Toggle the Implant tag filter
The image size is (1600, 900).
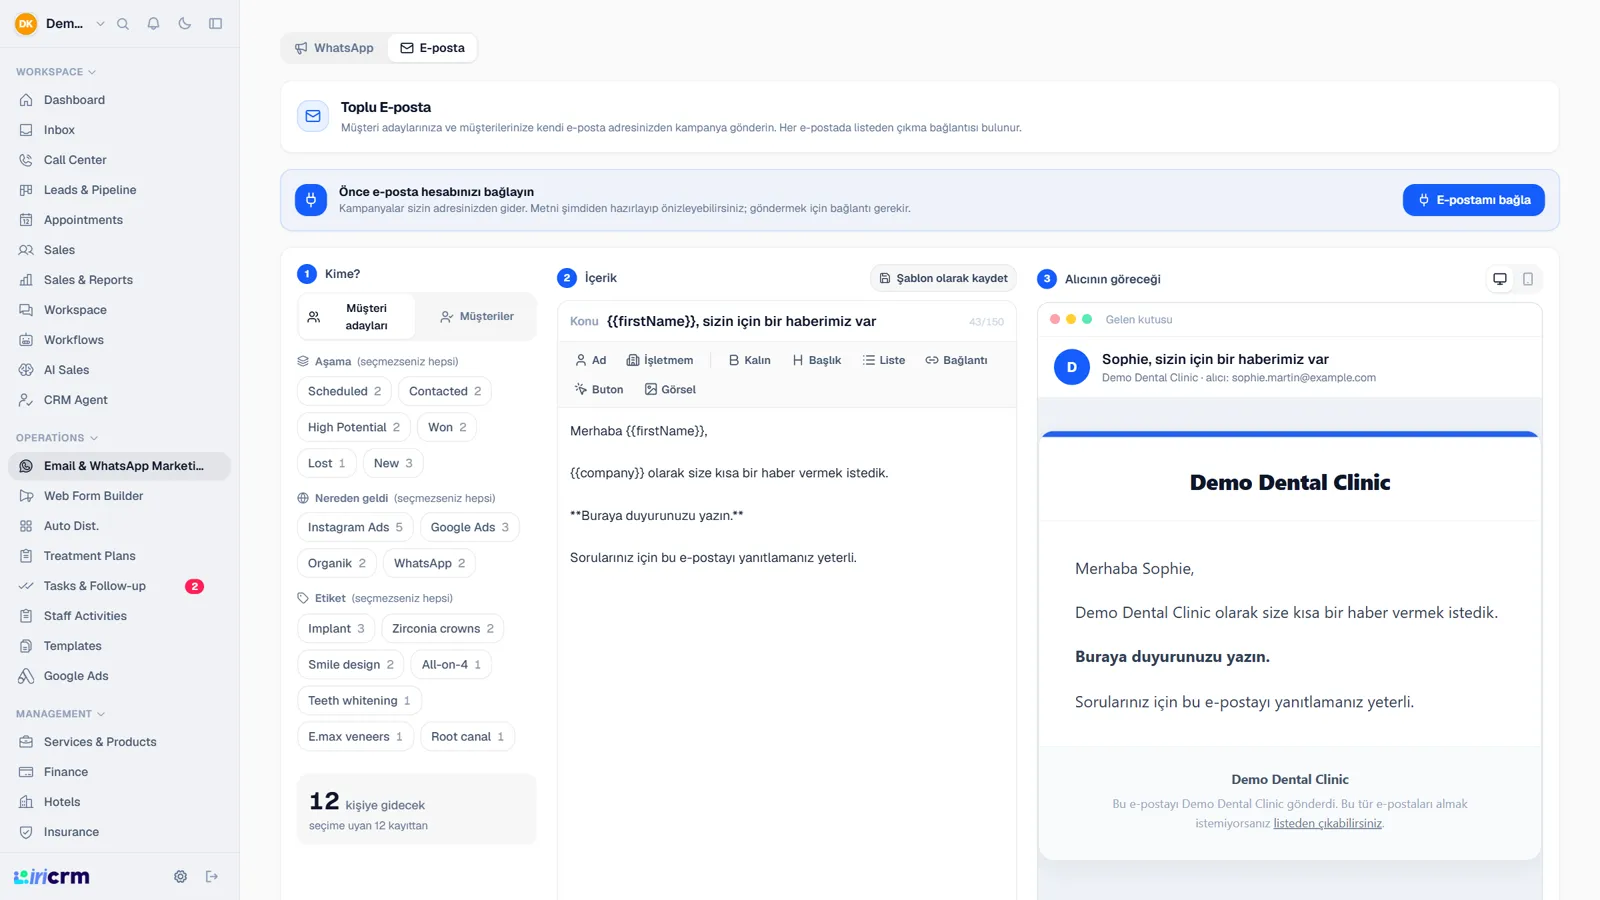(336, 629)
